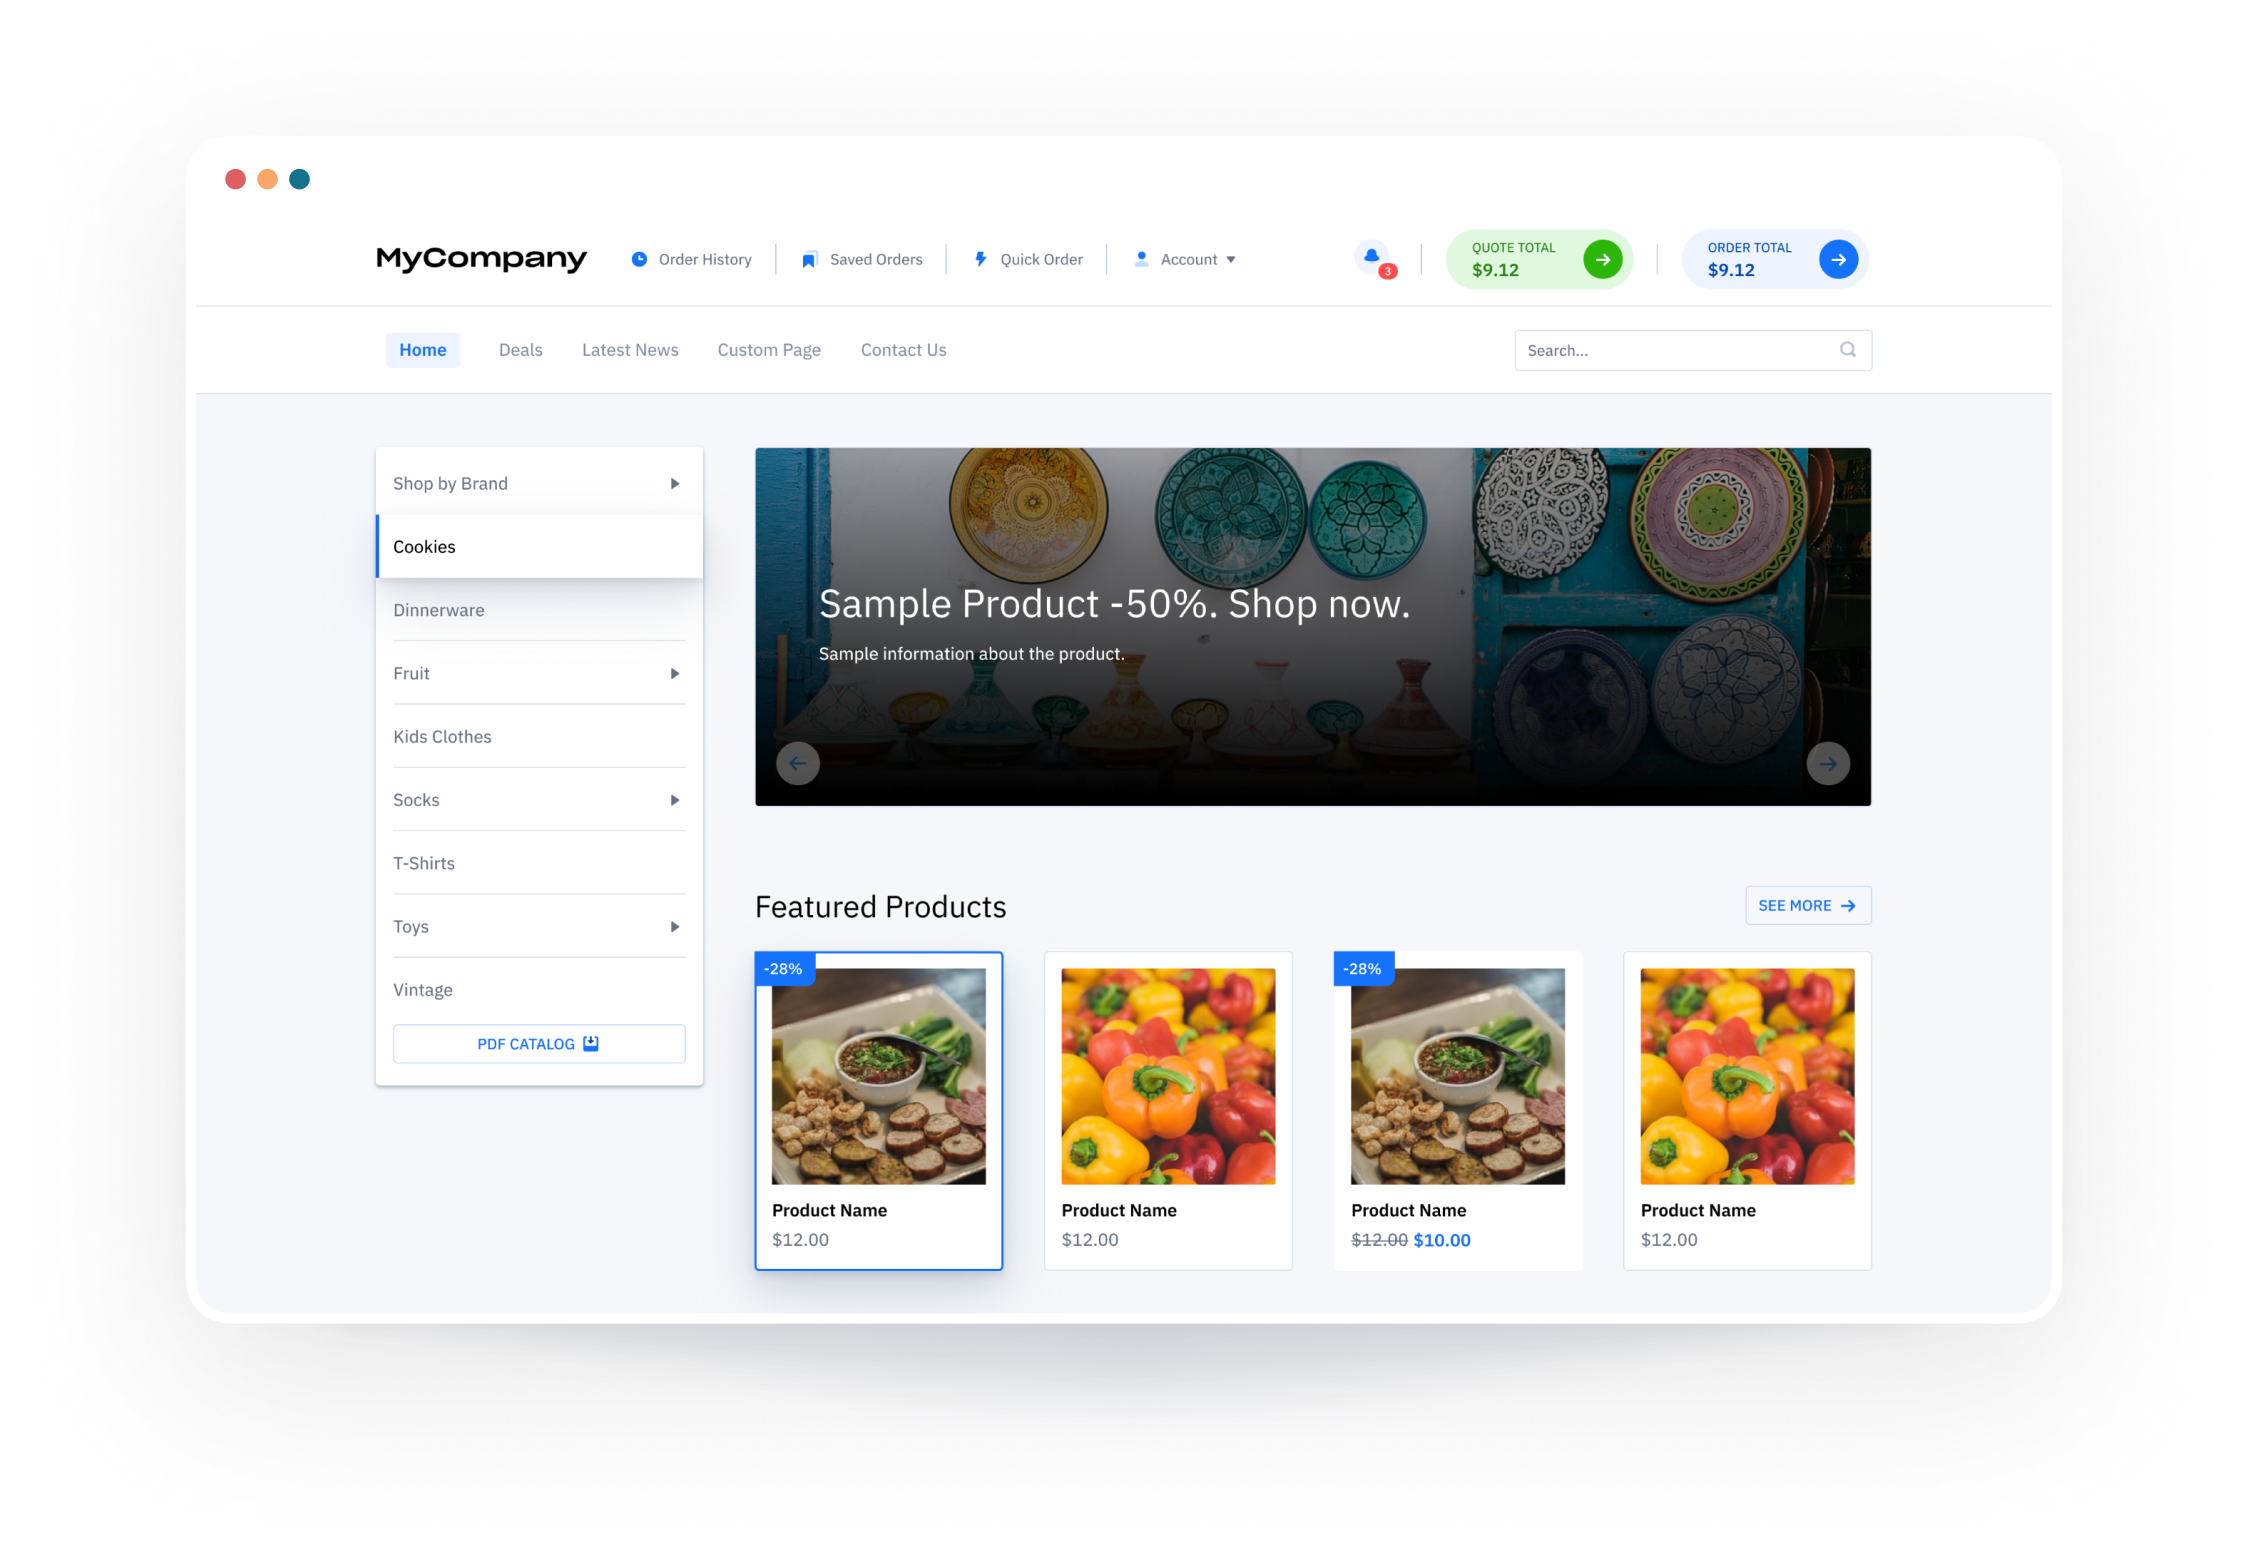This screenshot has width=2247, height=1558.
Task: Click the blue Order Total arrow
Action: (1838, 259)
